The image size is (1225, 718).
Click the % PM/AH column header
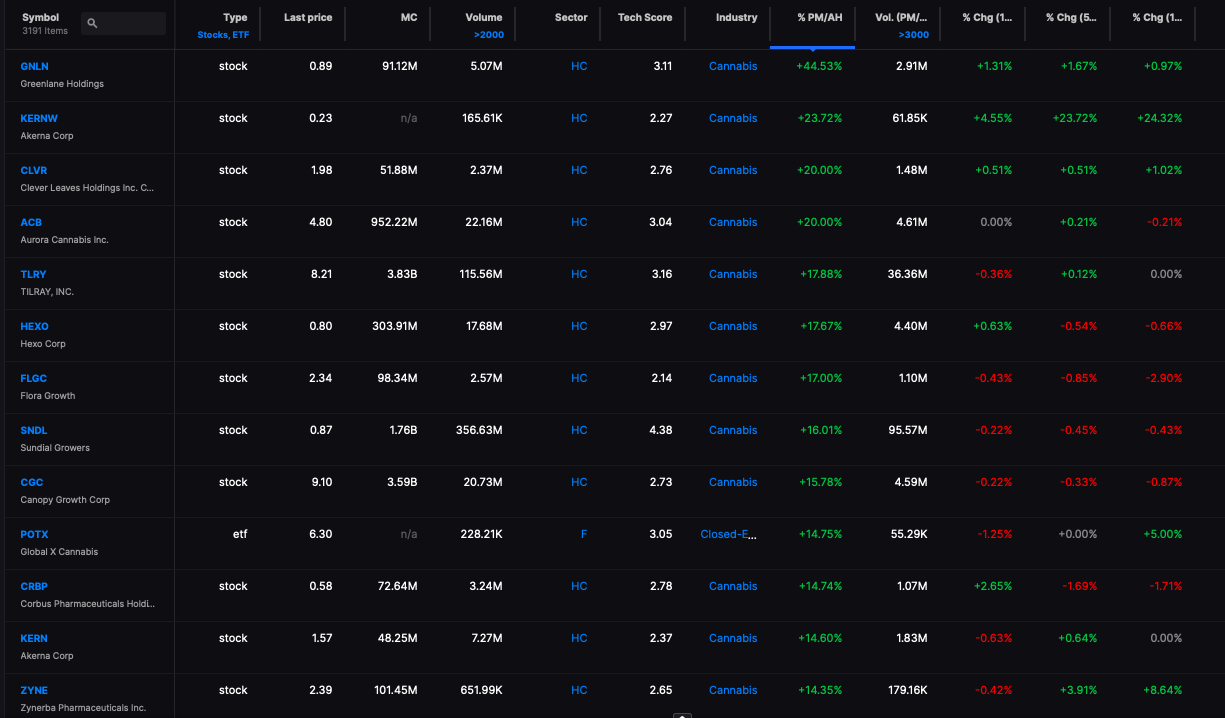coord(820,17)
